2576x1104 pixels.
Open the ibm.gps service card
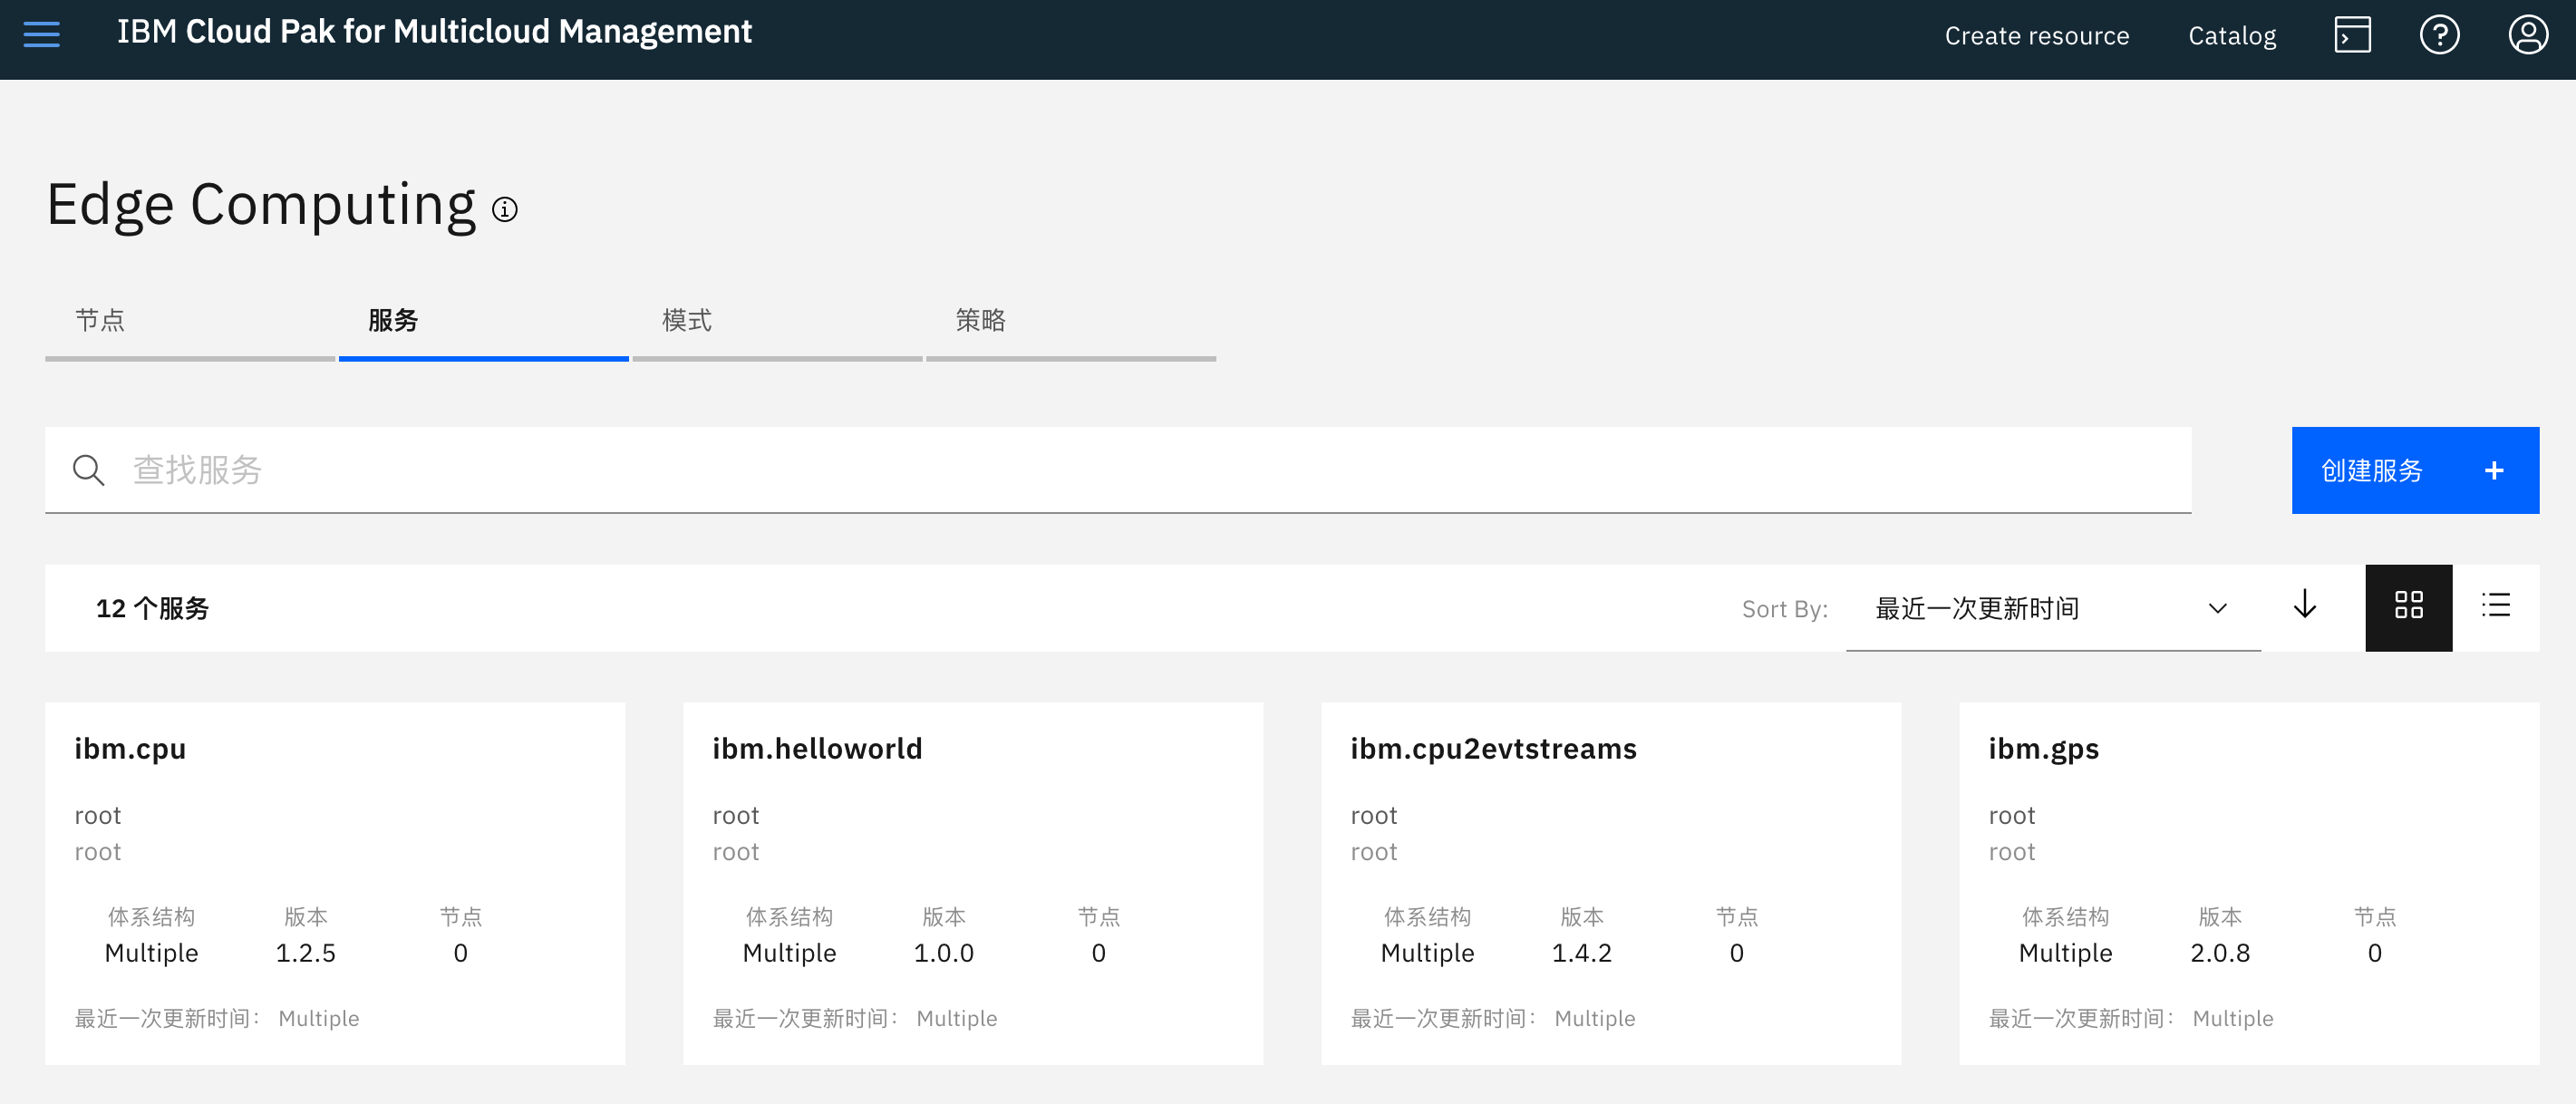[x=2248, y=883]
